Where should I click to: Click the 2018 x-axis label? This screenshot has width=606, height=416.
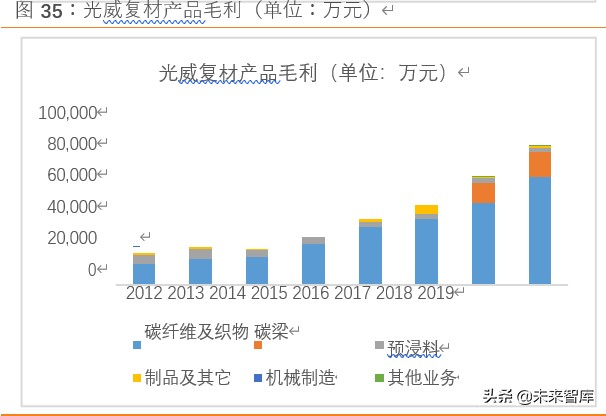[x=394, y=293]
